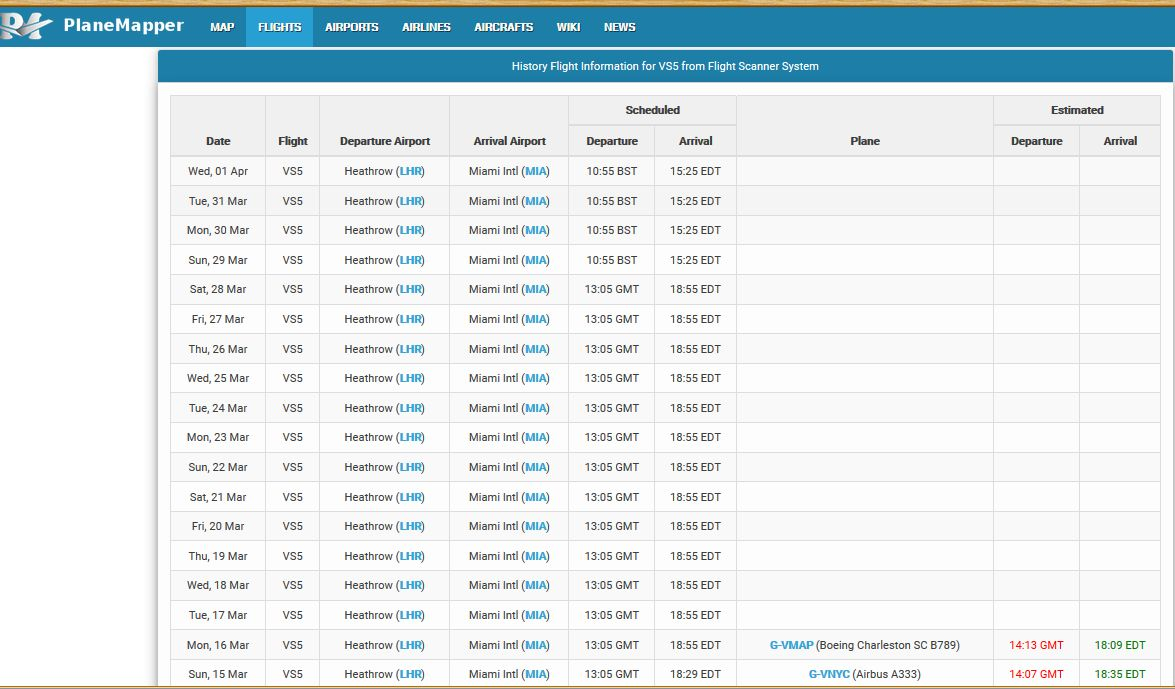
Task: Select estimated departure 14:13 GMT
Action: click(1036, 645)
